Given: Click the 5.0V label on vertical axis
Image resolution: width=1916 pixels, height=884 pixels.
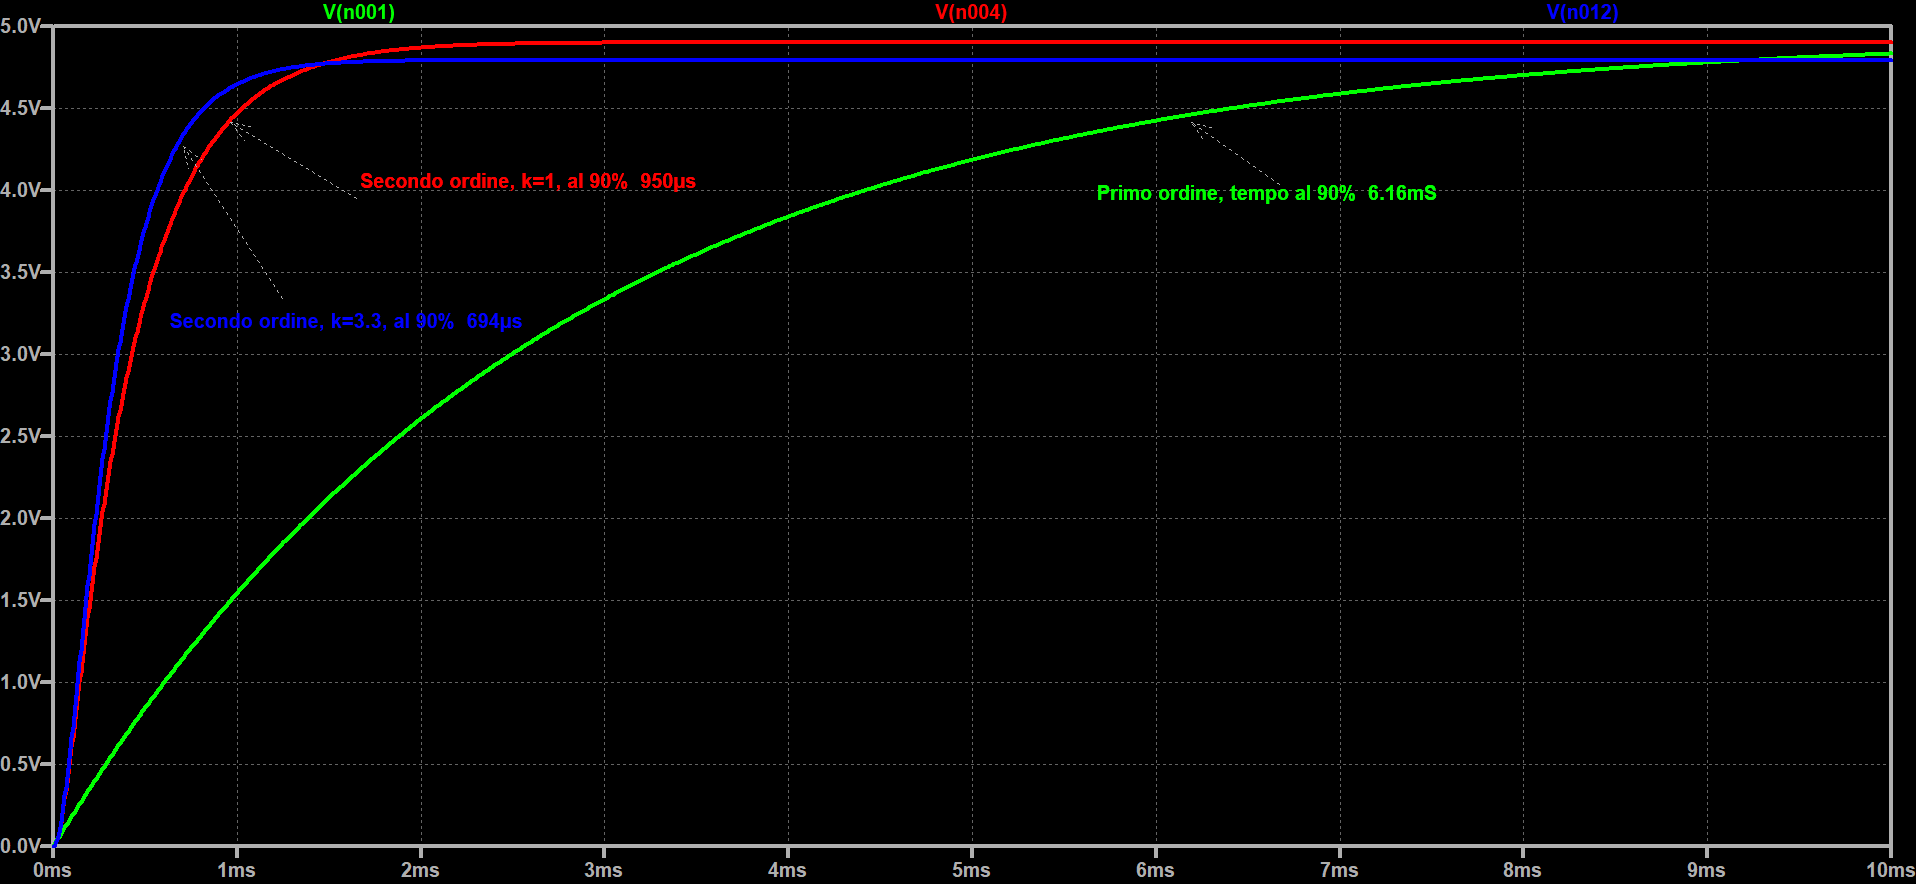Looking at the screenshot, I should pyautogui.click(x=20, y=26).
